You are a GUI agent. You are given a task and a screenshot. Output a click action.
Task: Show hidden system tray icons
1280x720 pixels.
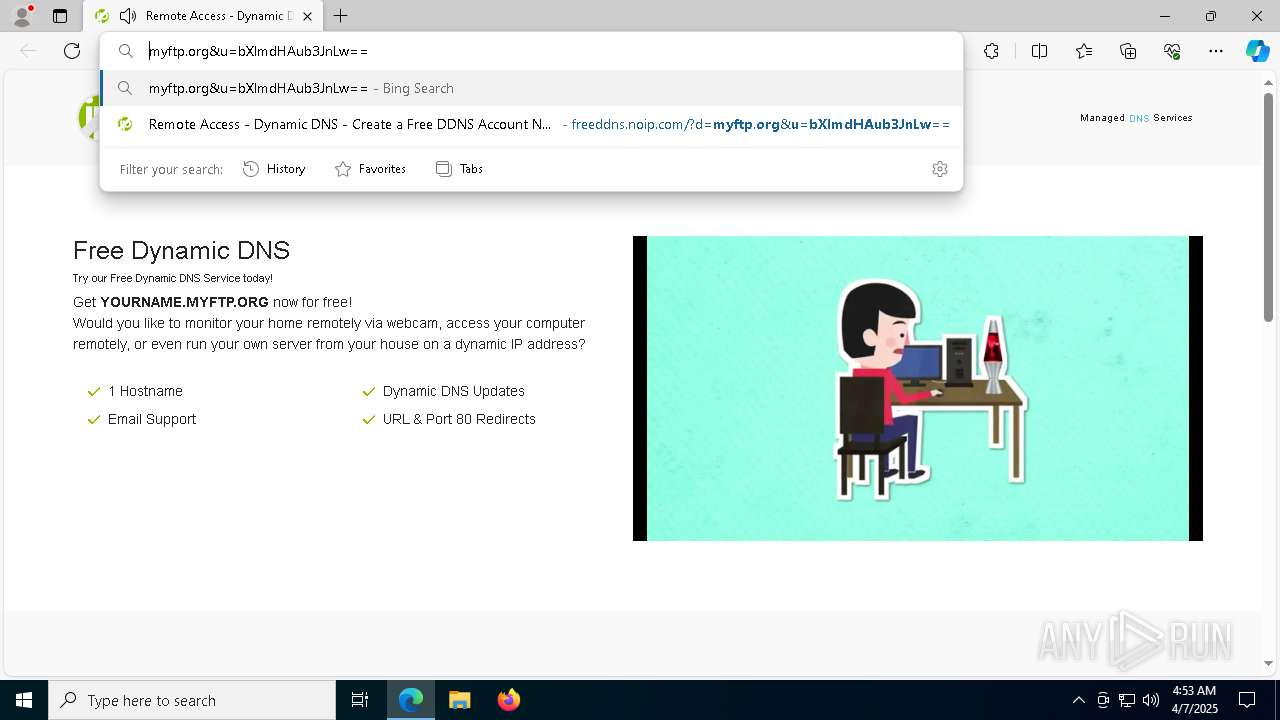1078,700
